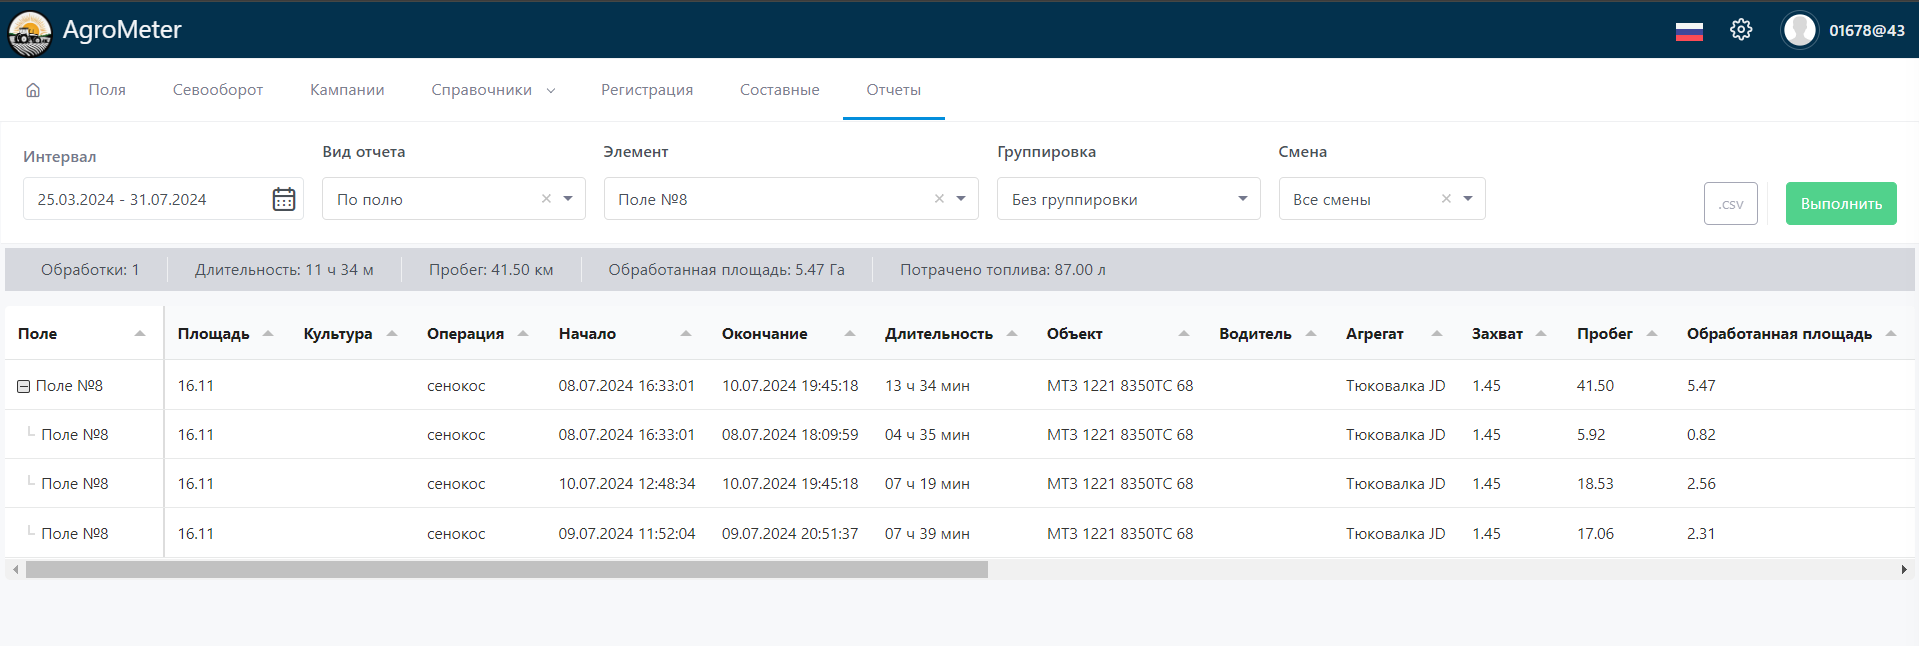The width and height of the screenshot is (1919, 646).
Task: Export the report with .csv button
Action: 1730,204
